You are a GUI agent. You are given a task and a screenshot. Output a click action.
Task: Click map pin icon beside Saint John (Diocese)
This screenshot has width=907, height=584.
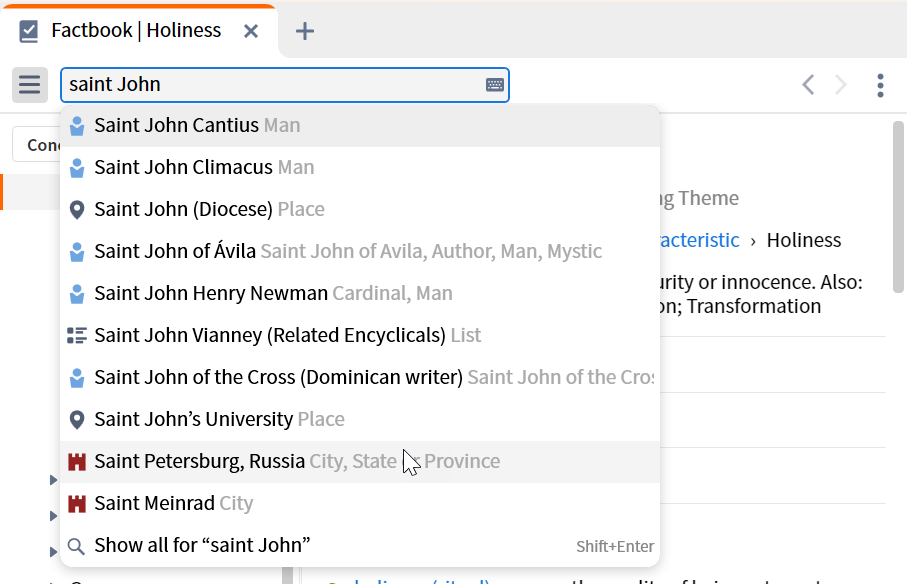point(77,210)
